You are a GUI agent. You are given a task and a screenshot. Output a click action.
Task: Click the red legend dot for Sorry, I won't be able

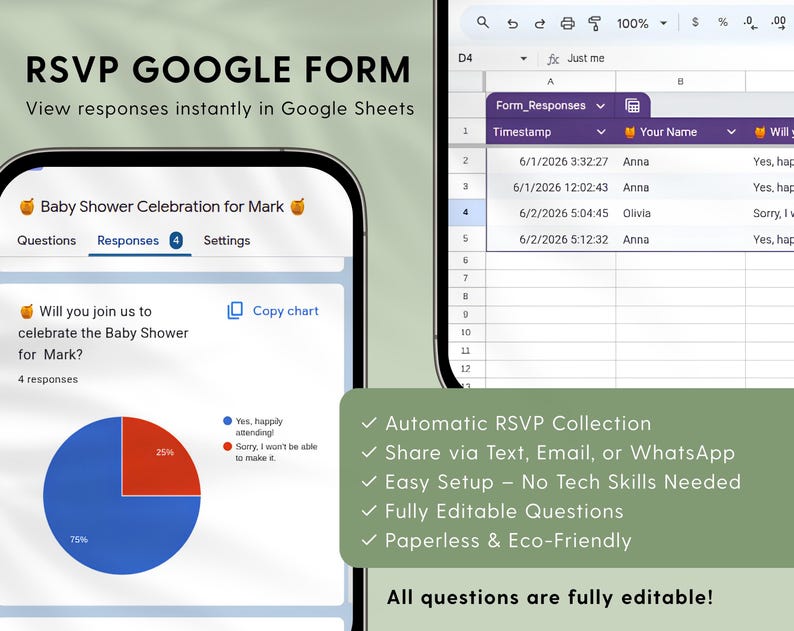[x=227, y=446]
